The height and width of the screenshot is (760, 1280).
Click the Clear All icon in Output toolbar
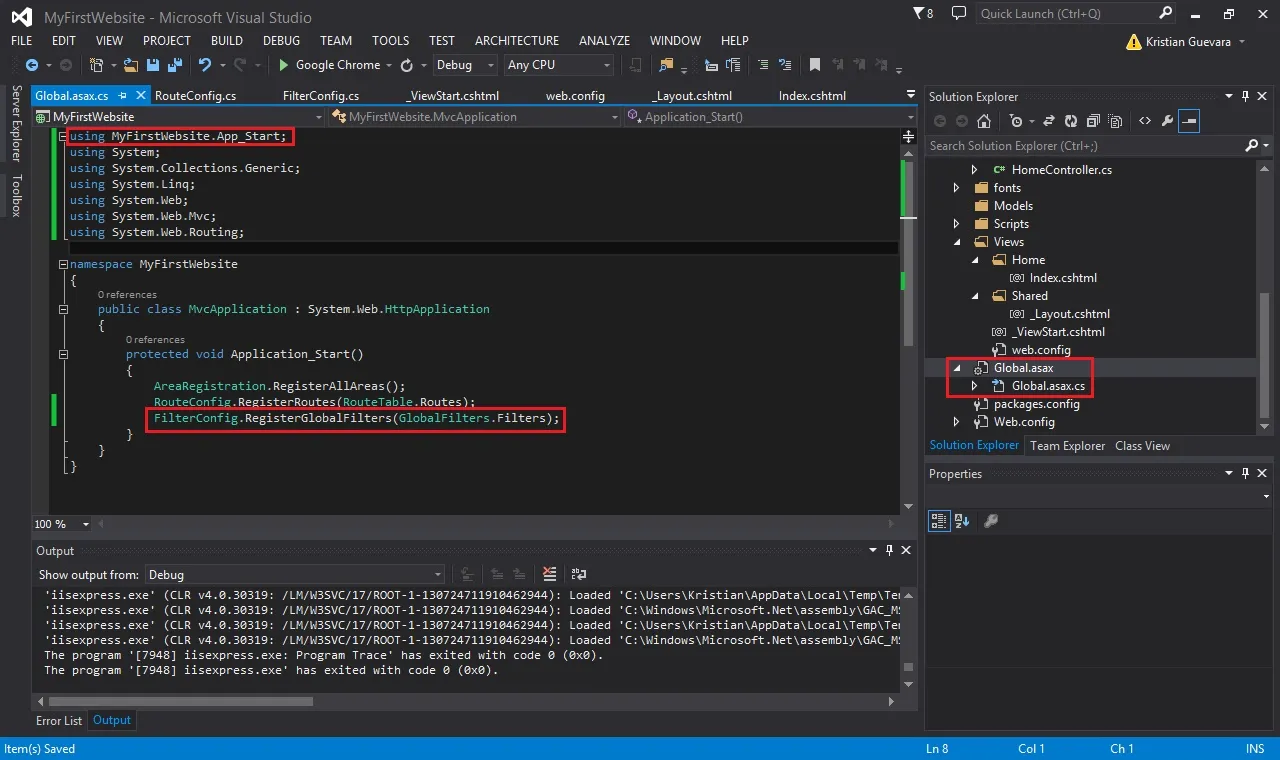[x=549, y=574]
